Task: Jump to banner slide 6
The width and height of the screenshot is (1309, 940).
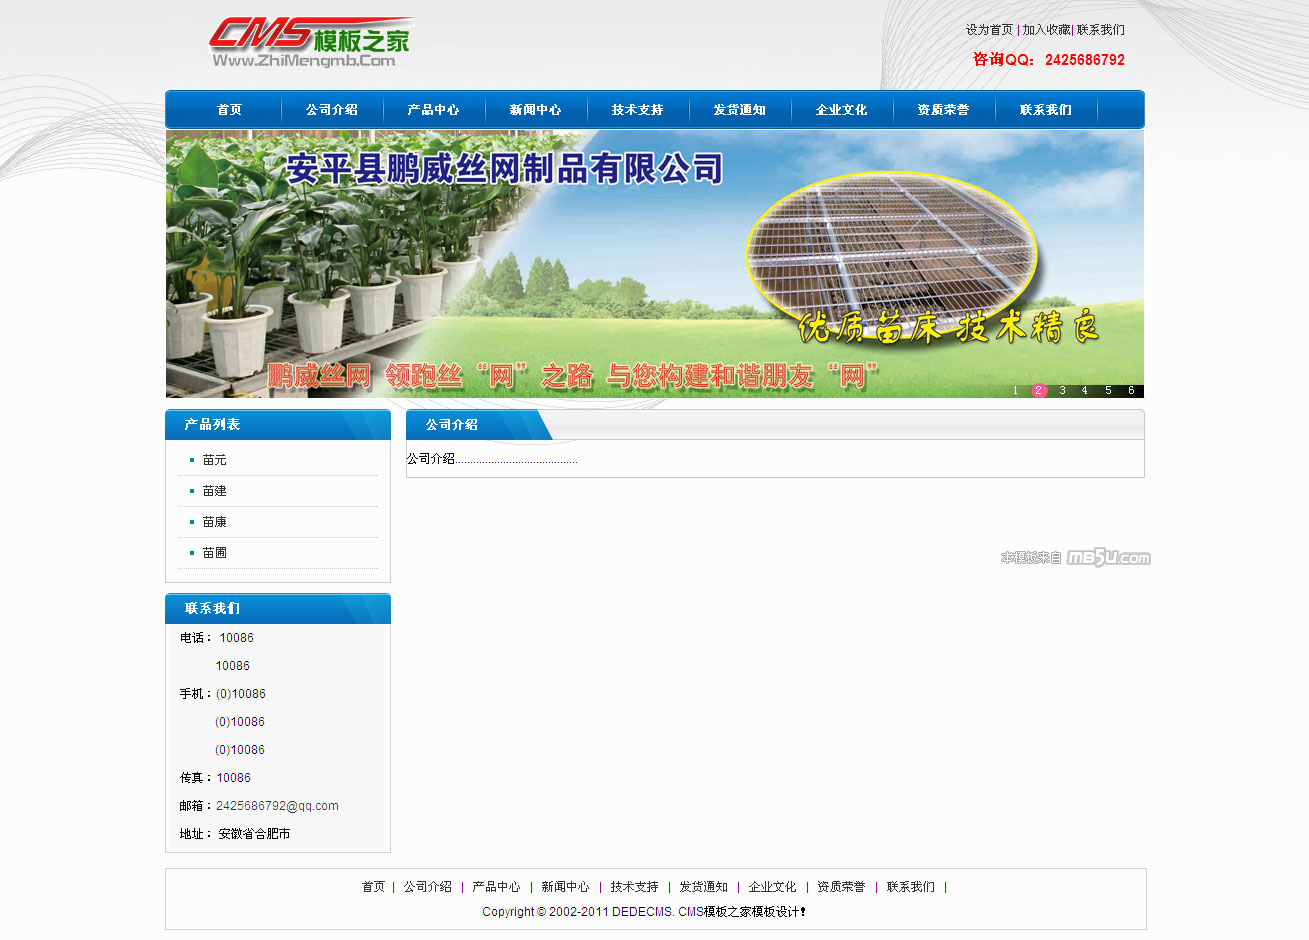Action: [1131, 391]
